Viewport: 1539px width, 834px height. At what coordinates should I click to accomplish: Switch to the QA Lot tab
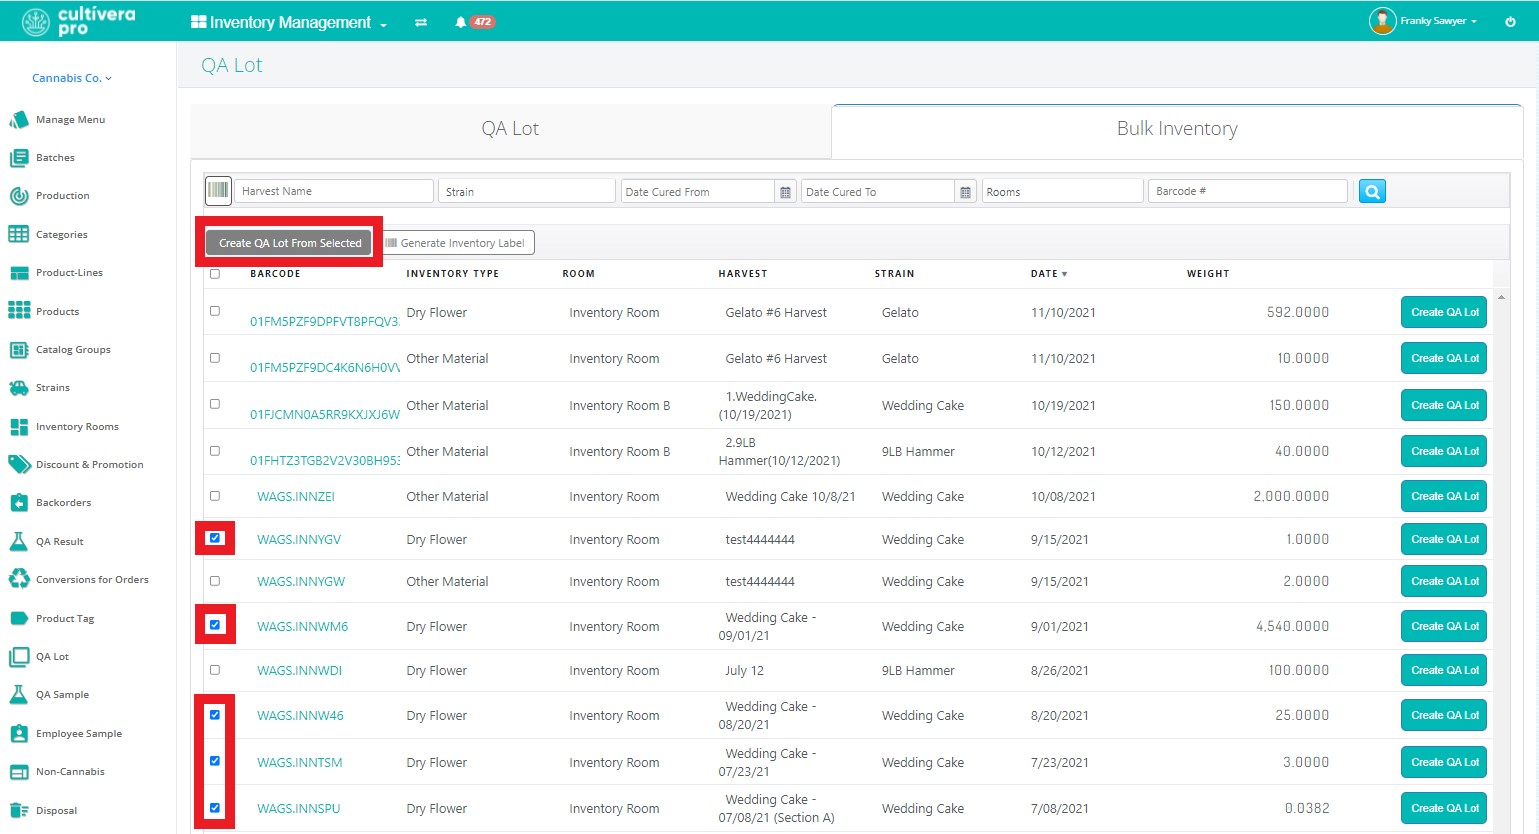[x=510, y=129]
